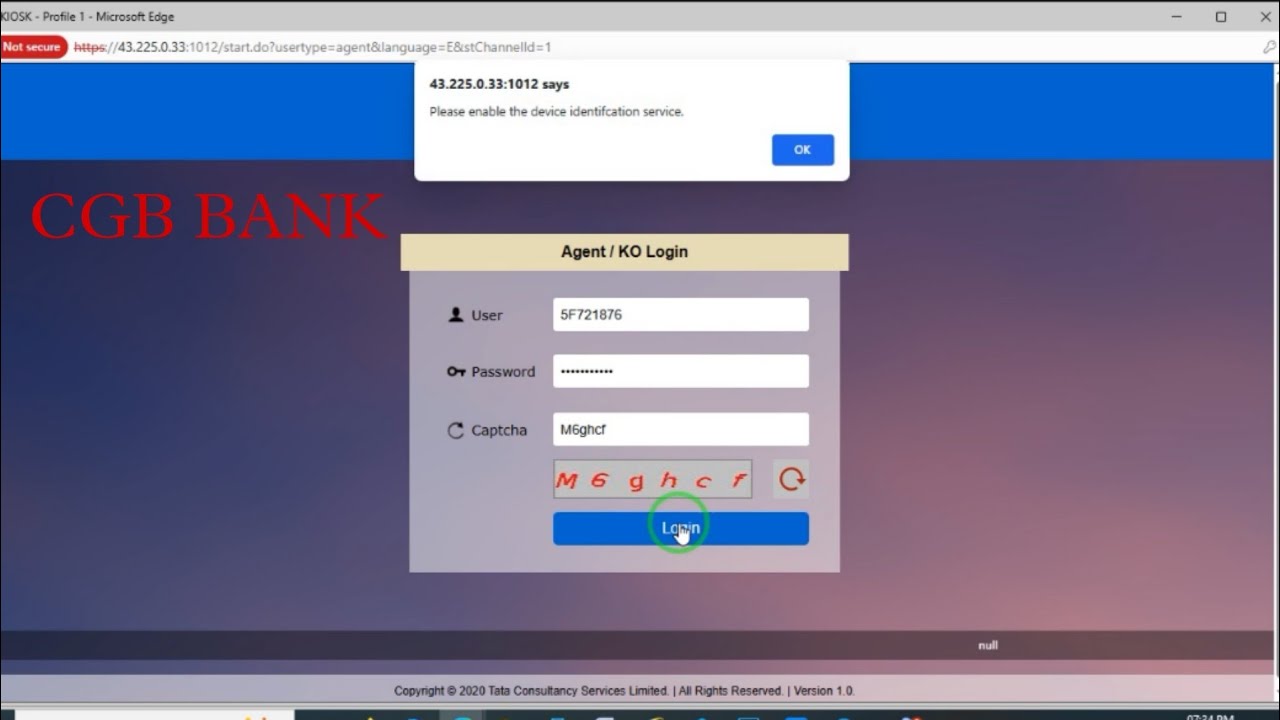Click the browser address bar URL
This screenshot has width=1280, height=720.
[x=312, y=47]
